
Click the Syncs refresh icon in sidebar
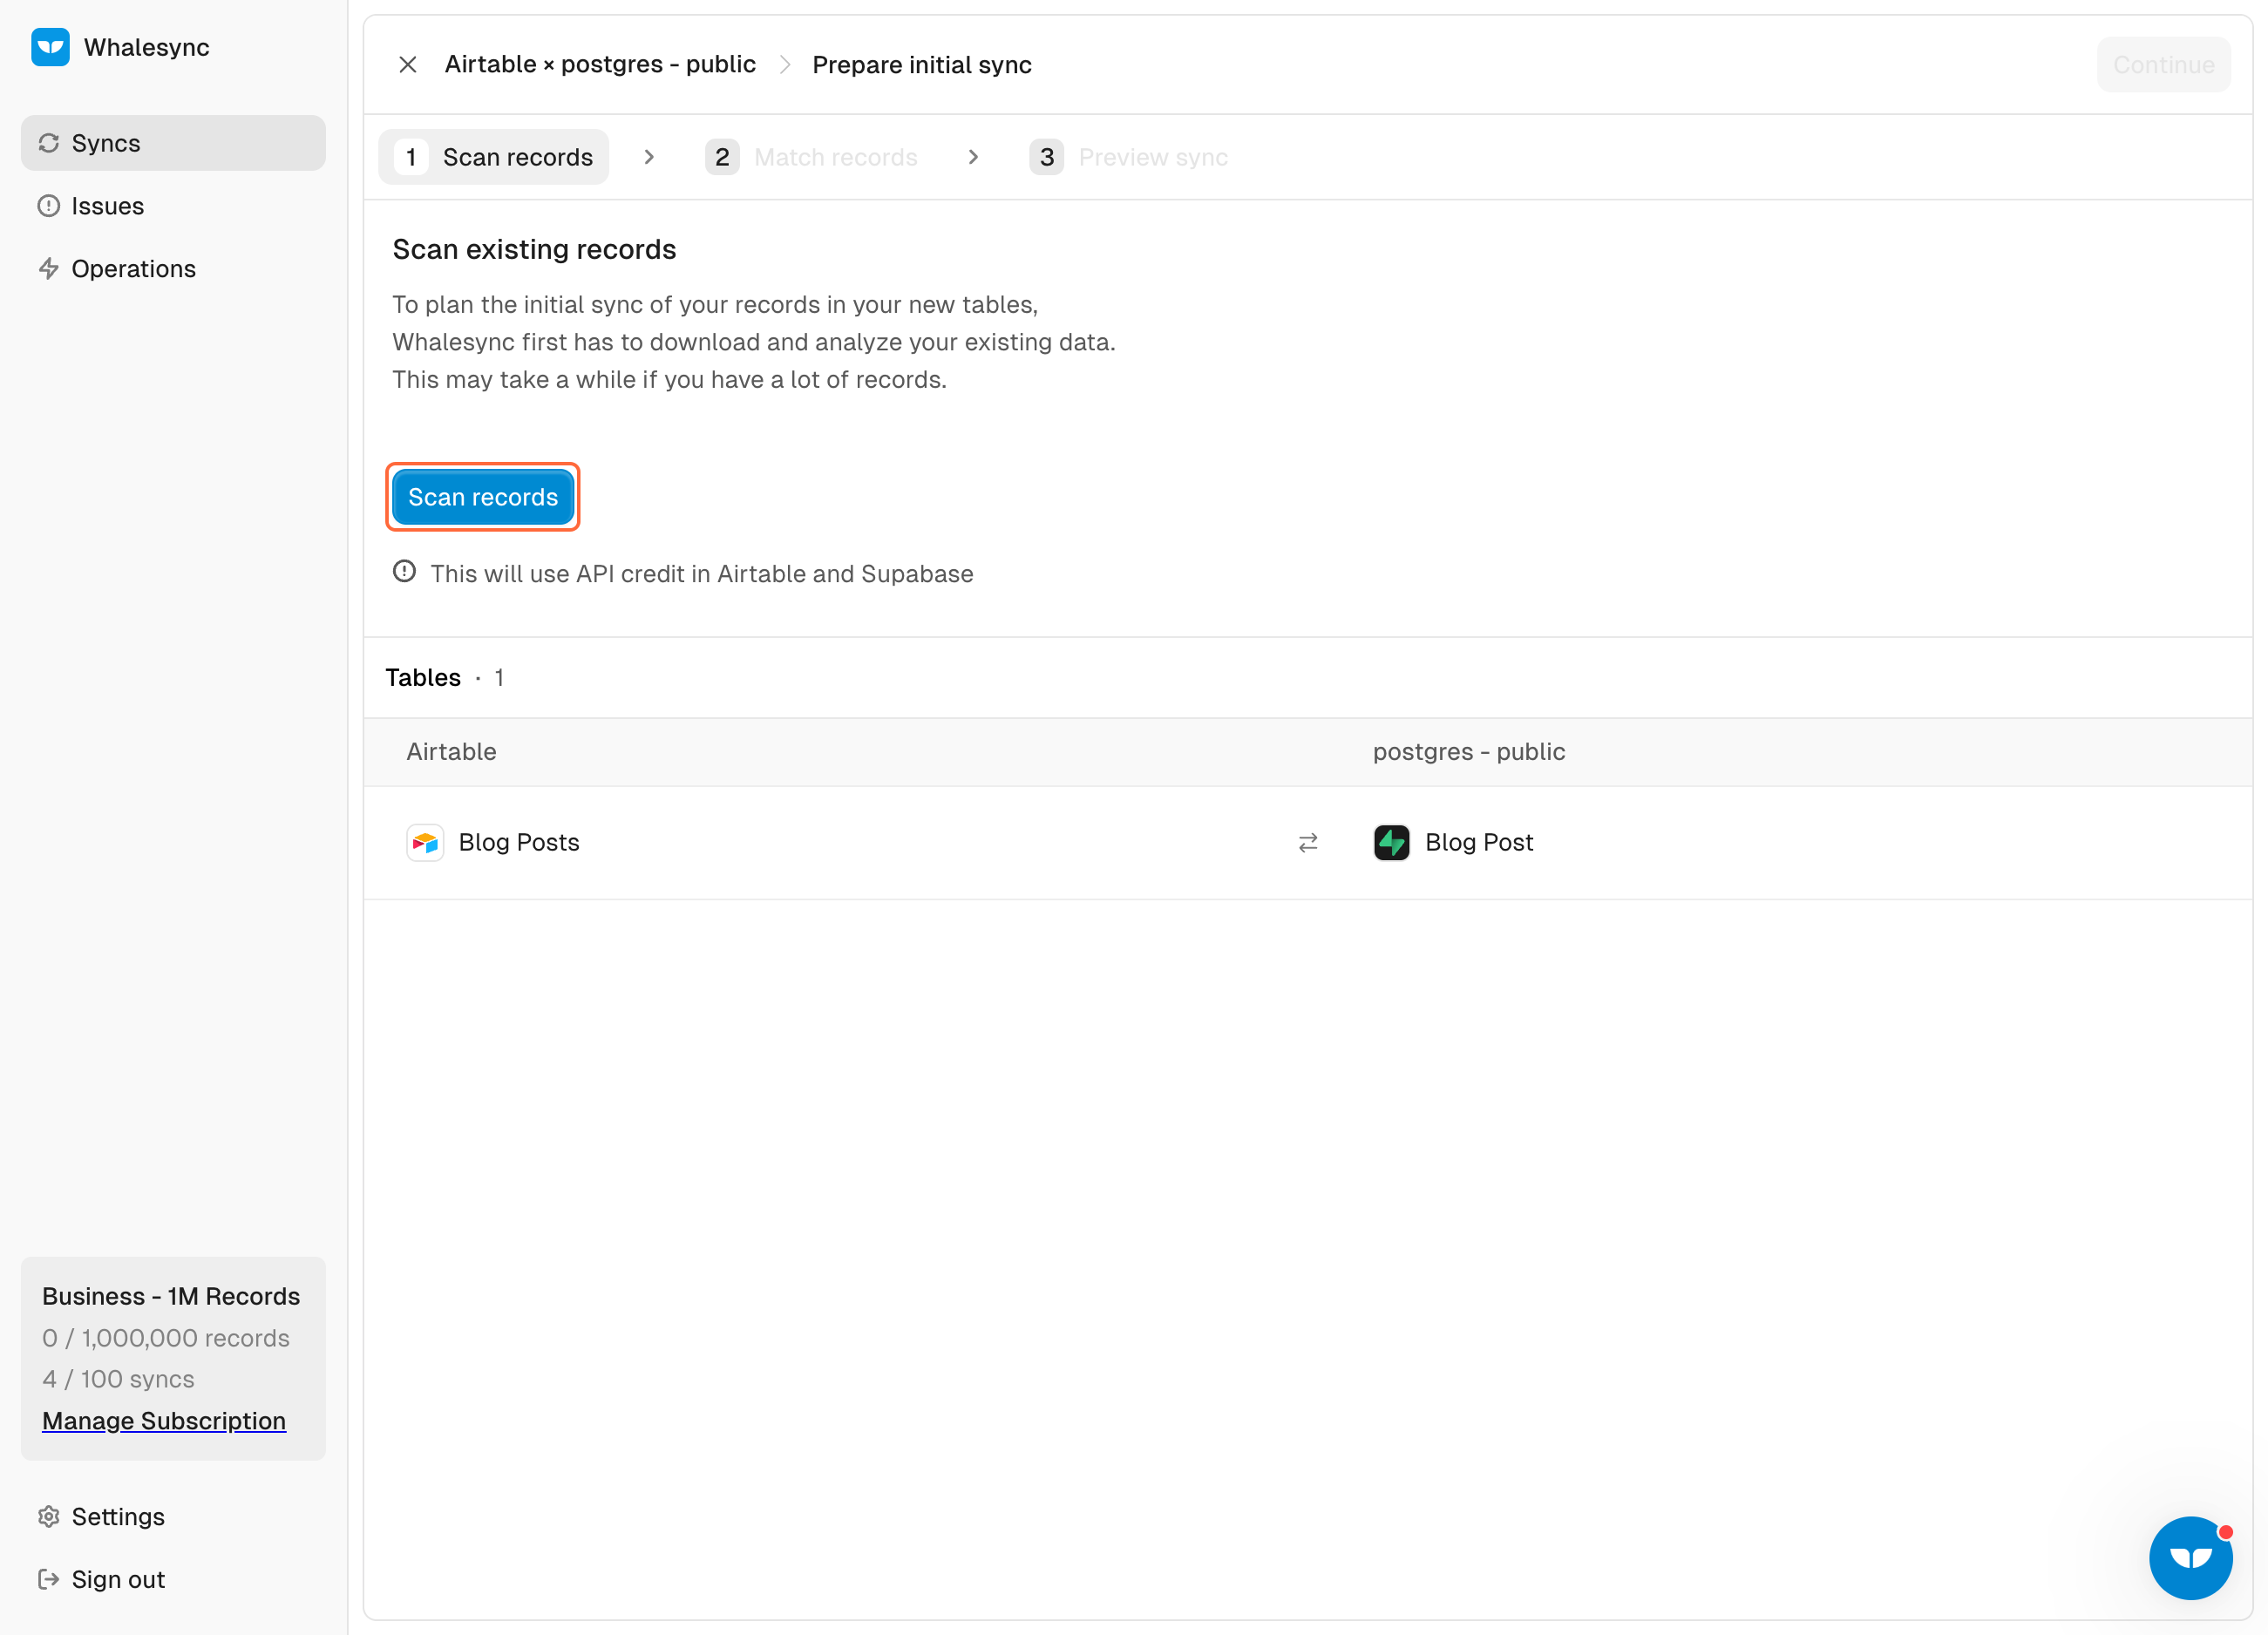[x=49, y=143]
